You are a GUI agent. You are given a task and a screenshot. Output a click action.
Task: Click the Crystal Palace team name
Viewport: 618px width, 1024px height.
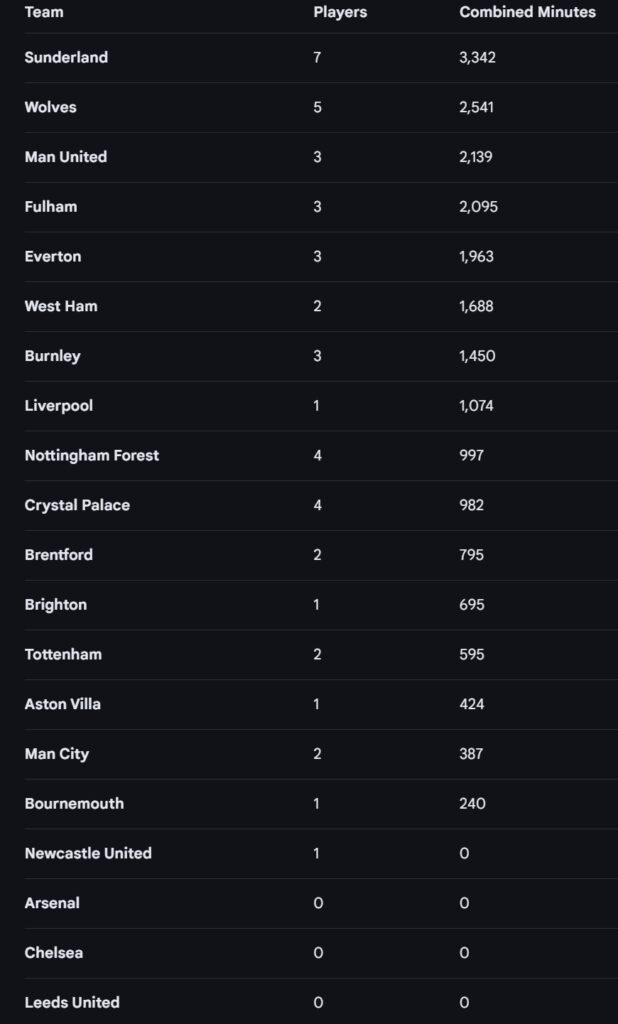pos(77,505)
